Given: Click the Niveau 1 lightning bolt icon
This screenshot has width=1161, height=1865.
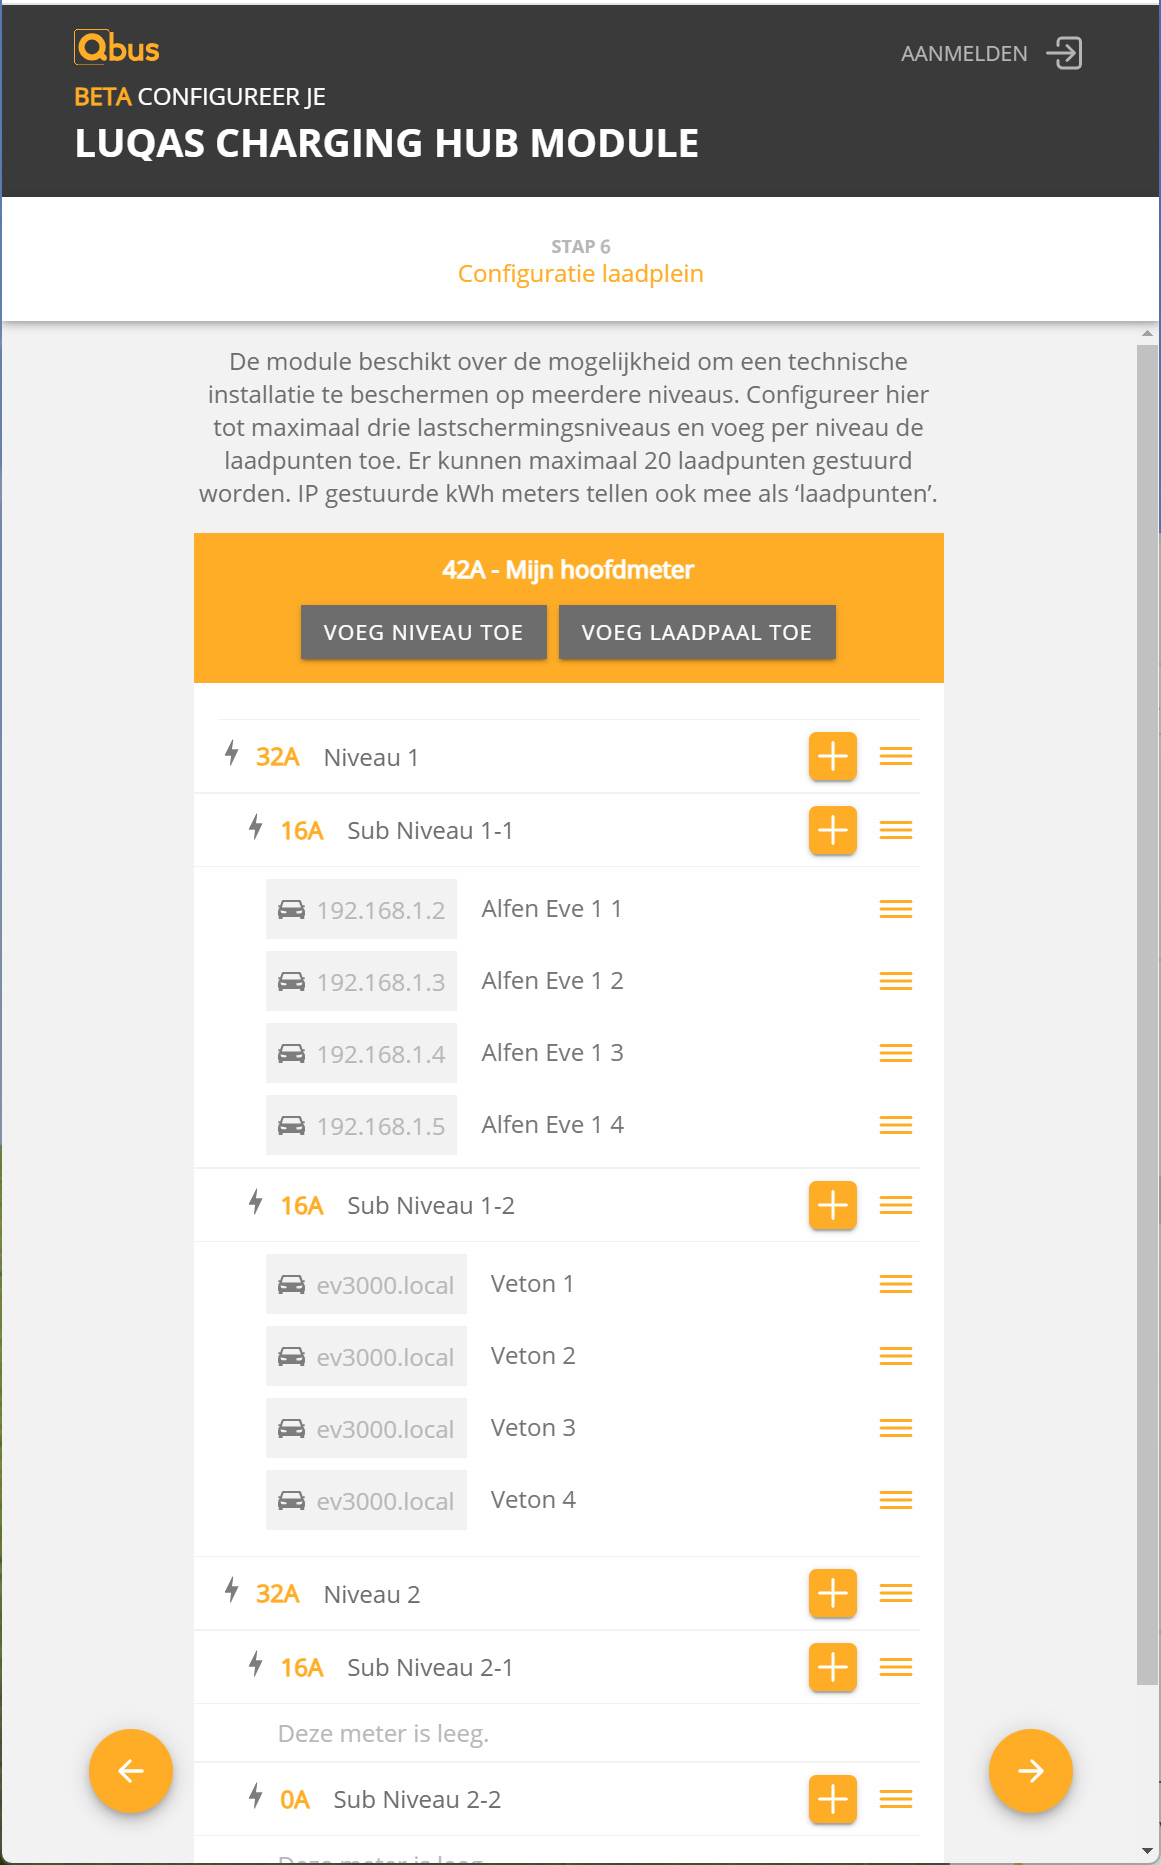Looking at the screenshot, I should tap(232, 753).
